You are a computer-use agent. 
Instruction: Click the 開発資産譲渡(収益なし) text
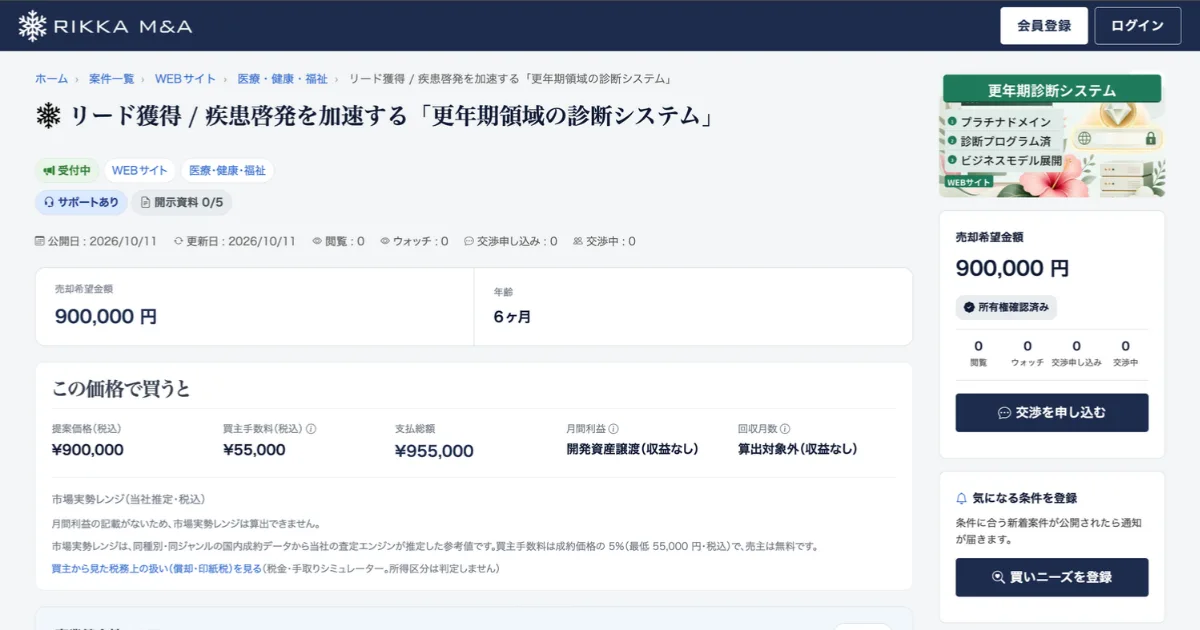(x=632, y=450)
